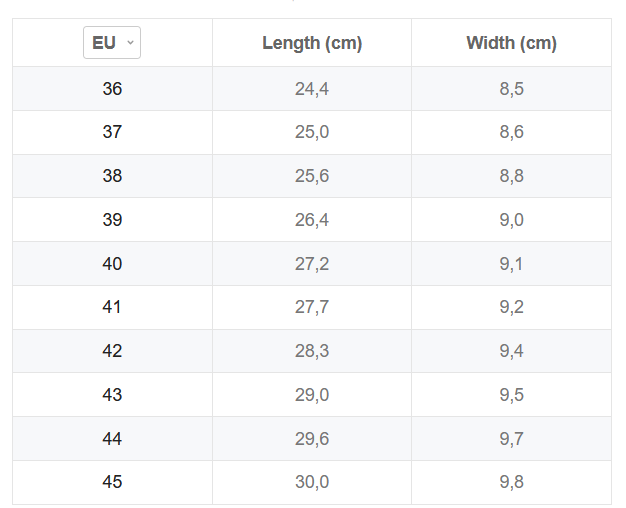Click EU size 41 cell
The height and width of the screenshot is (508, 626).
[x=112, y=307]
